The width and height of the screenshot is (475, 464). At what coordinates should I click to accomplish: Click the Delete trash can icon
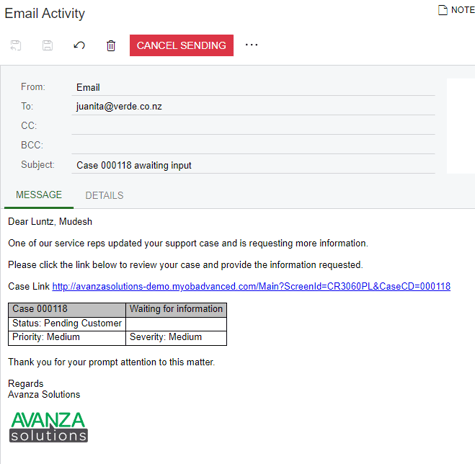[x=111, y=45]
